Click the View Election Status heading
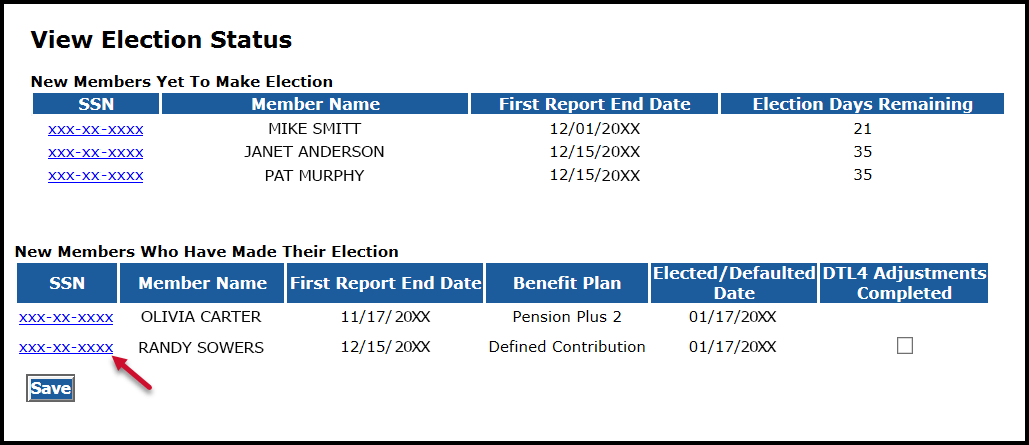Screen dimensions: 1029x445 (x=161, y=40)
